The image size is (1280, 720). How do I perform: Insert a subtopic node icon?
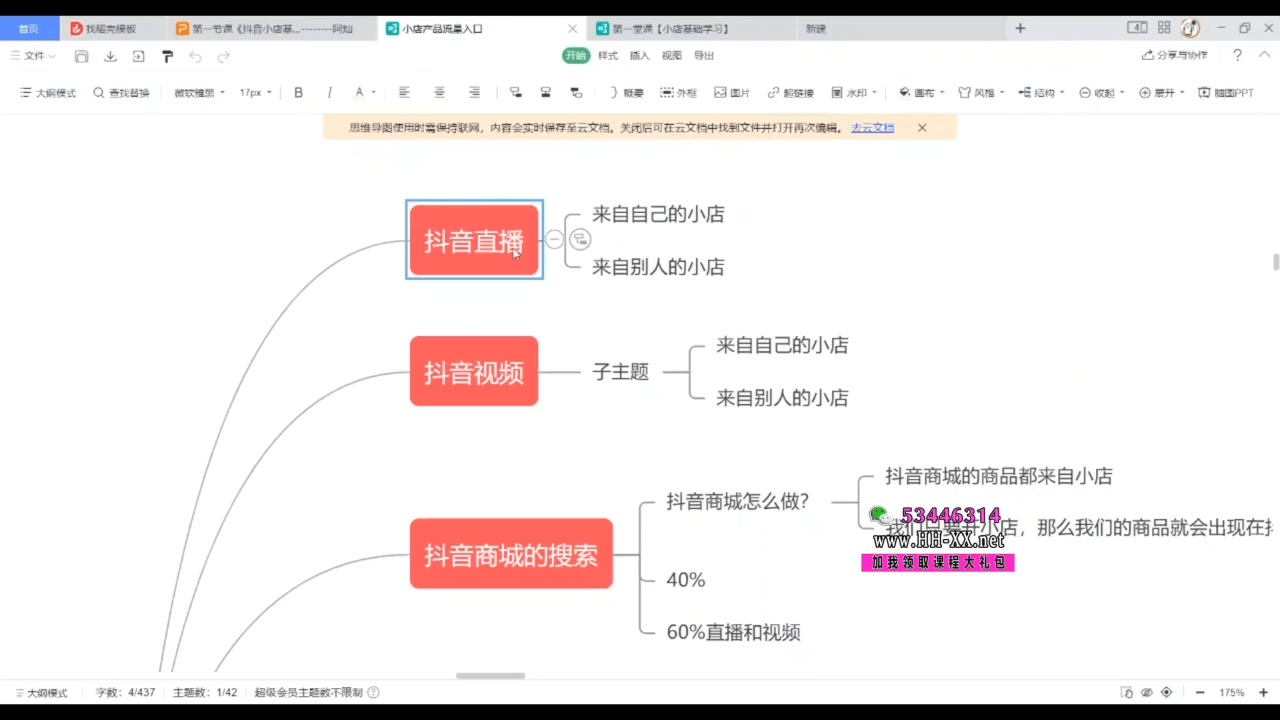point(515,92)
